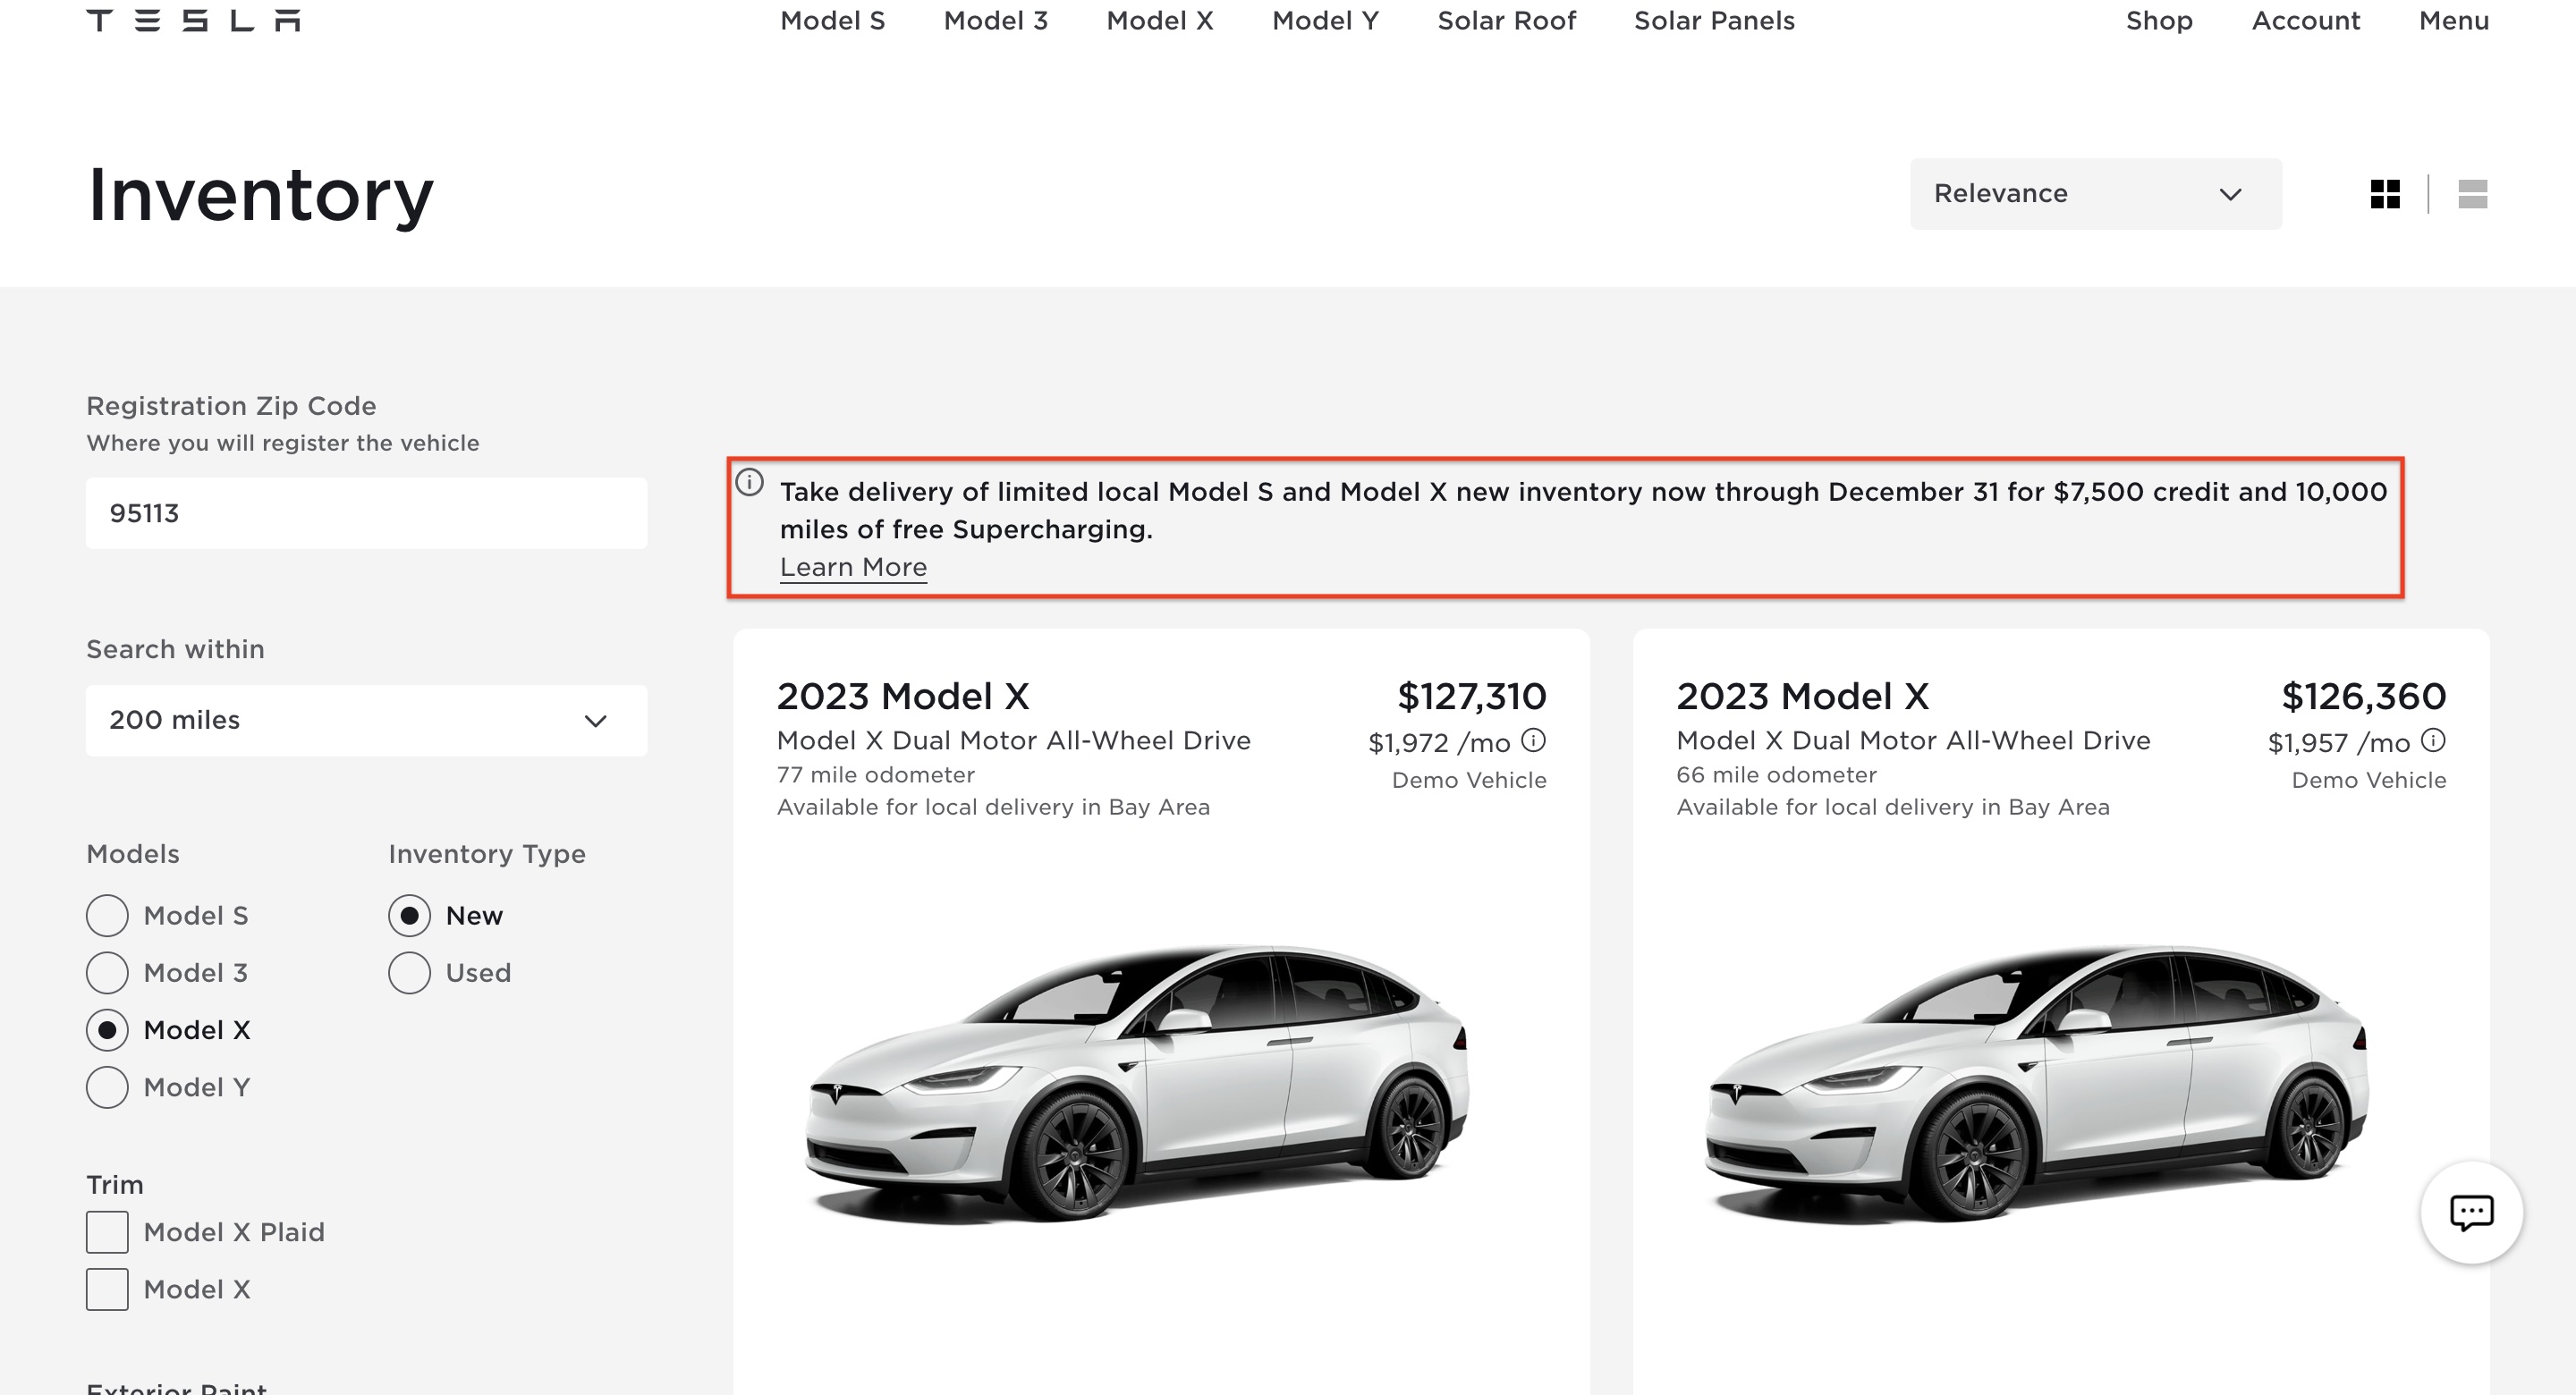The image size is (2576, 1395).
Task: Open Model S in top navigation
Action: [x=832, y=21]
